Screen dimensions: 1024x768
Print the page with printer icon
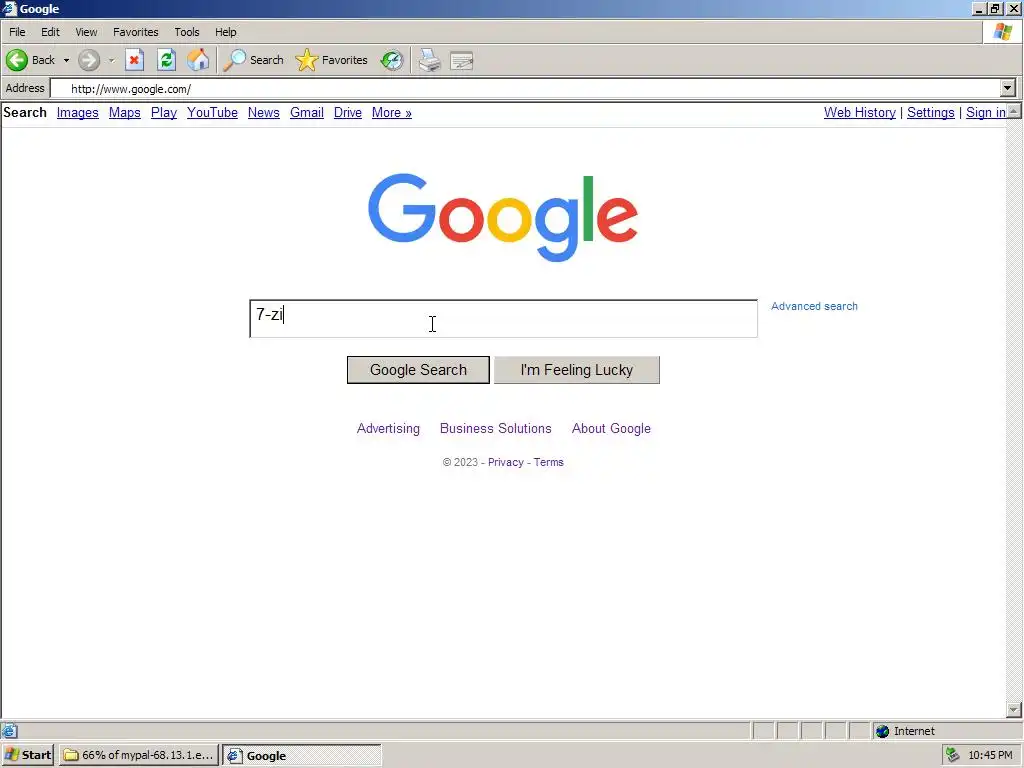pos(430,60)
